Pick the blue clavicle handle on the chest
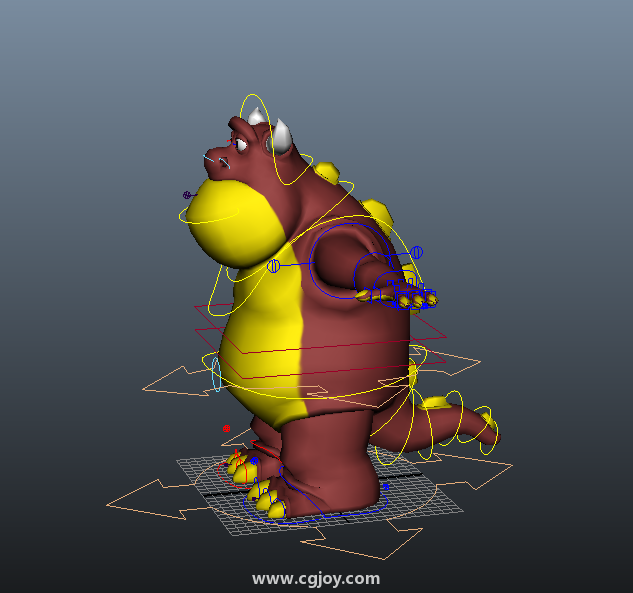Screen dimensions: 633x593 273,266
